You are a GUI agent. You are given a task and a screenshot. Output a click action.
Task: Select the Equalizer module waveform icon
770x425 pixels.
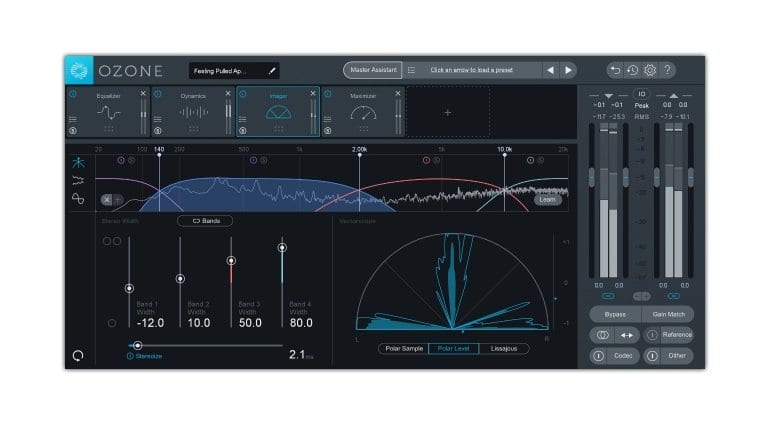coord(109,113)
